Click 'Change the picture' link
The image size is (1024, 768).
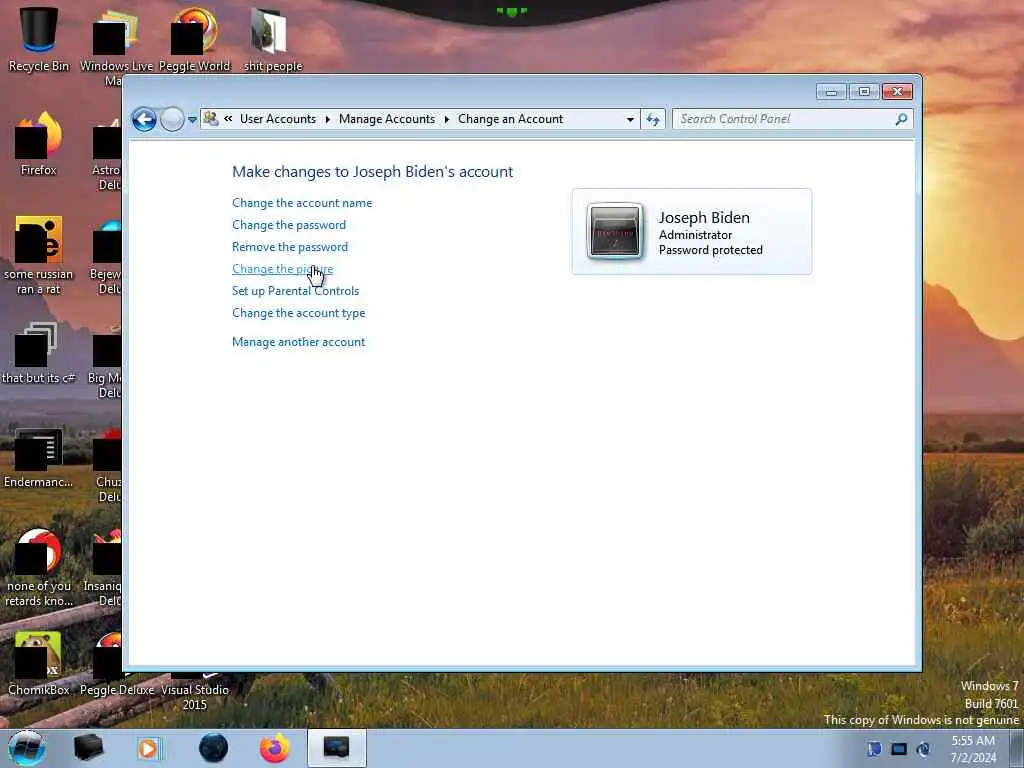(x=282, y=269)
